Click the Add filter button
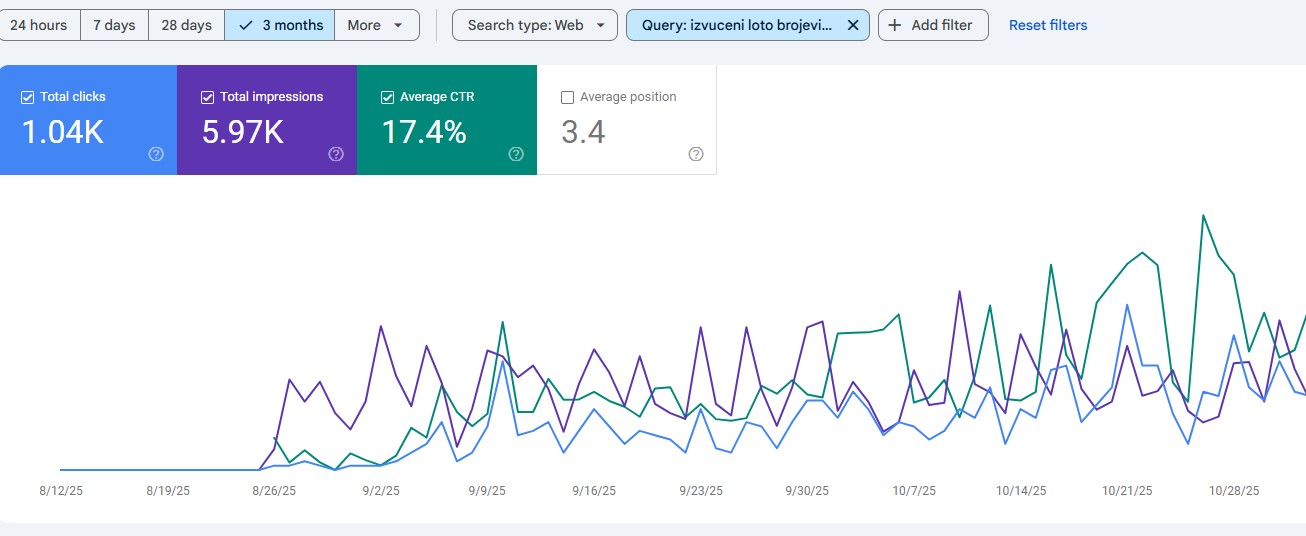This screenshot has width=1306, height=536. coord(932,25)
